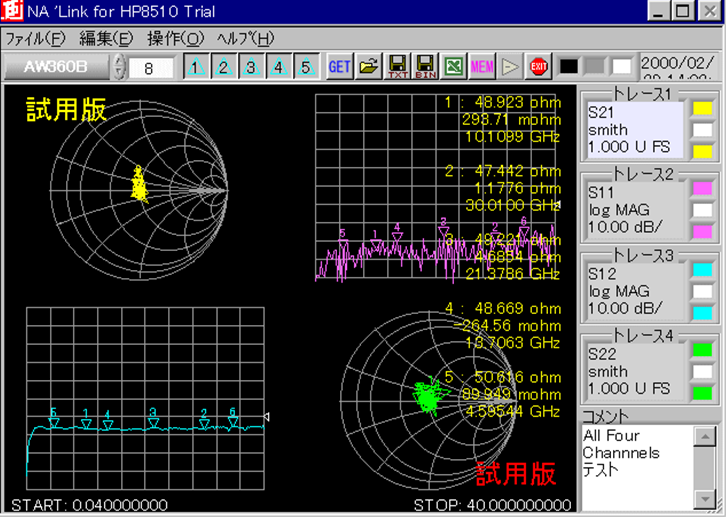Open a file with the folder icon
The width and height of the screenshot is (726, 517).
pyautogui.click(x=369, y=67)
